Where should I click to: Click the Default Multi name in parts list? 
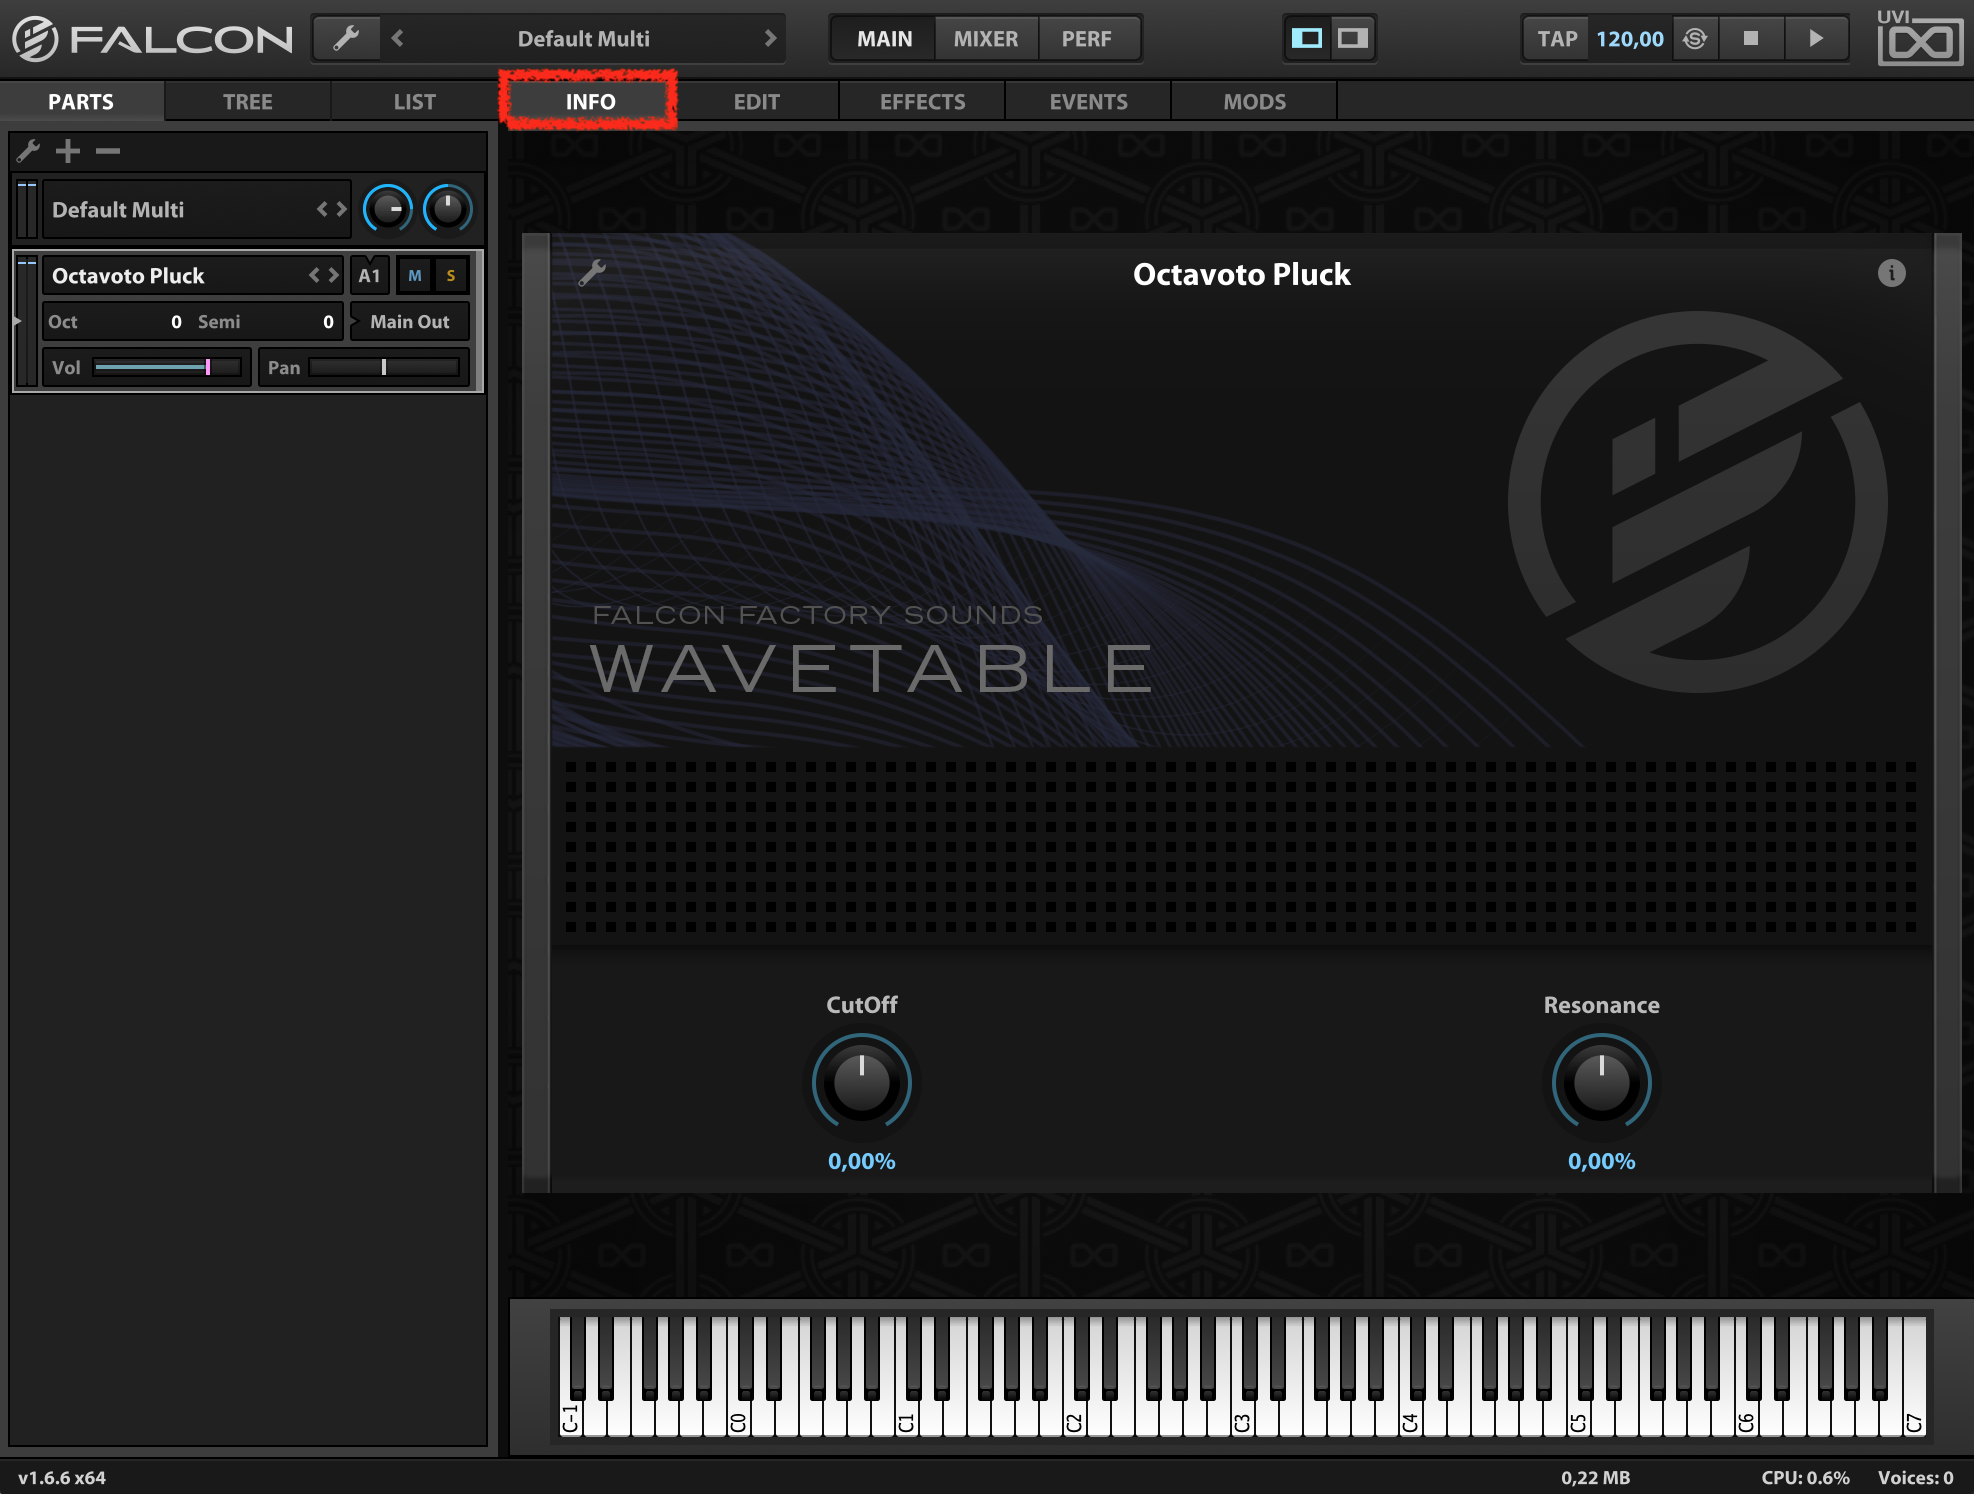point(118,210)
